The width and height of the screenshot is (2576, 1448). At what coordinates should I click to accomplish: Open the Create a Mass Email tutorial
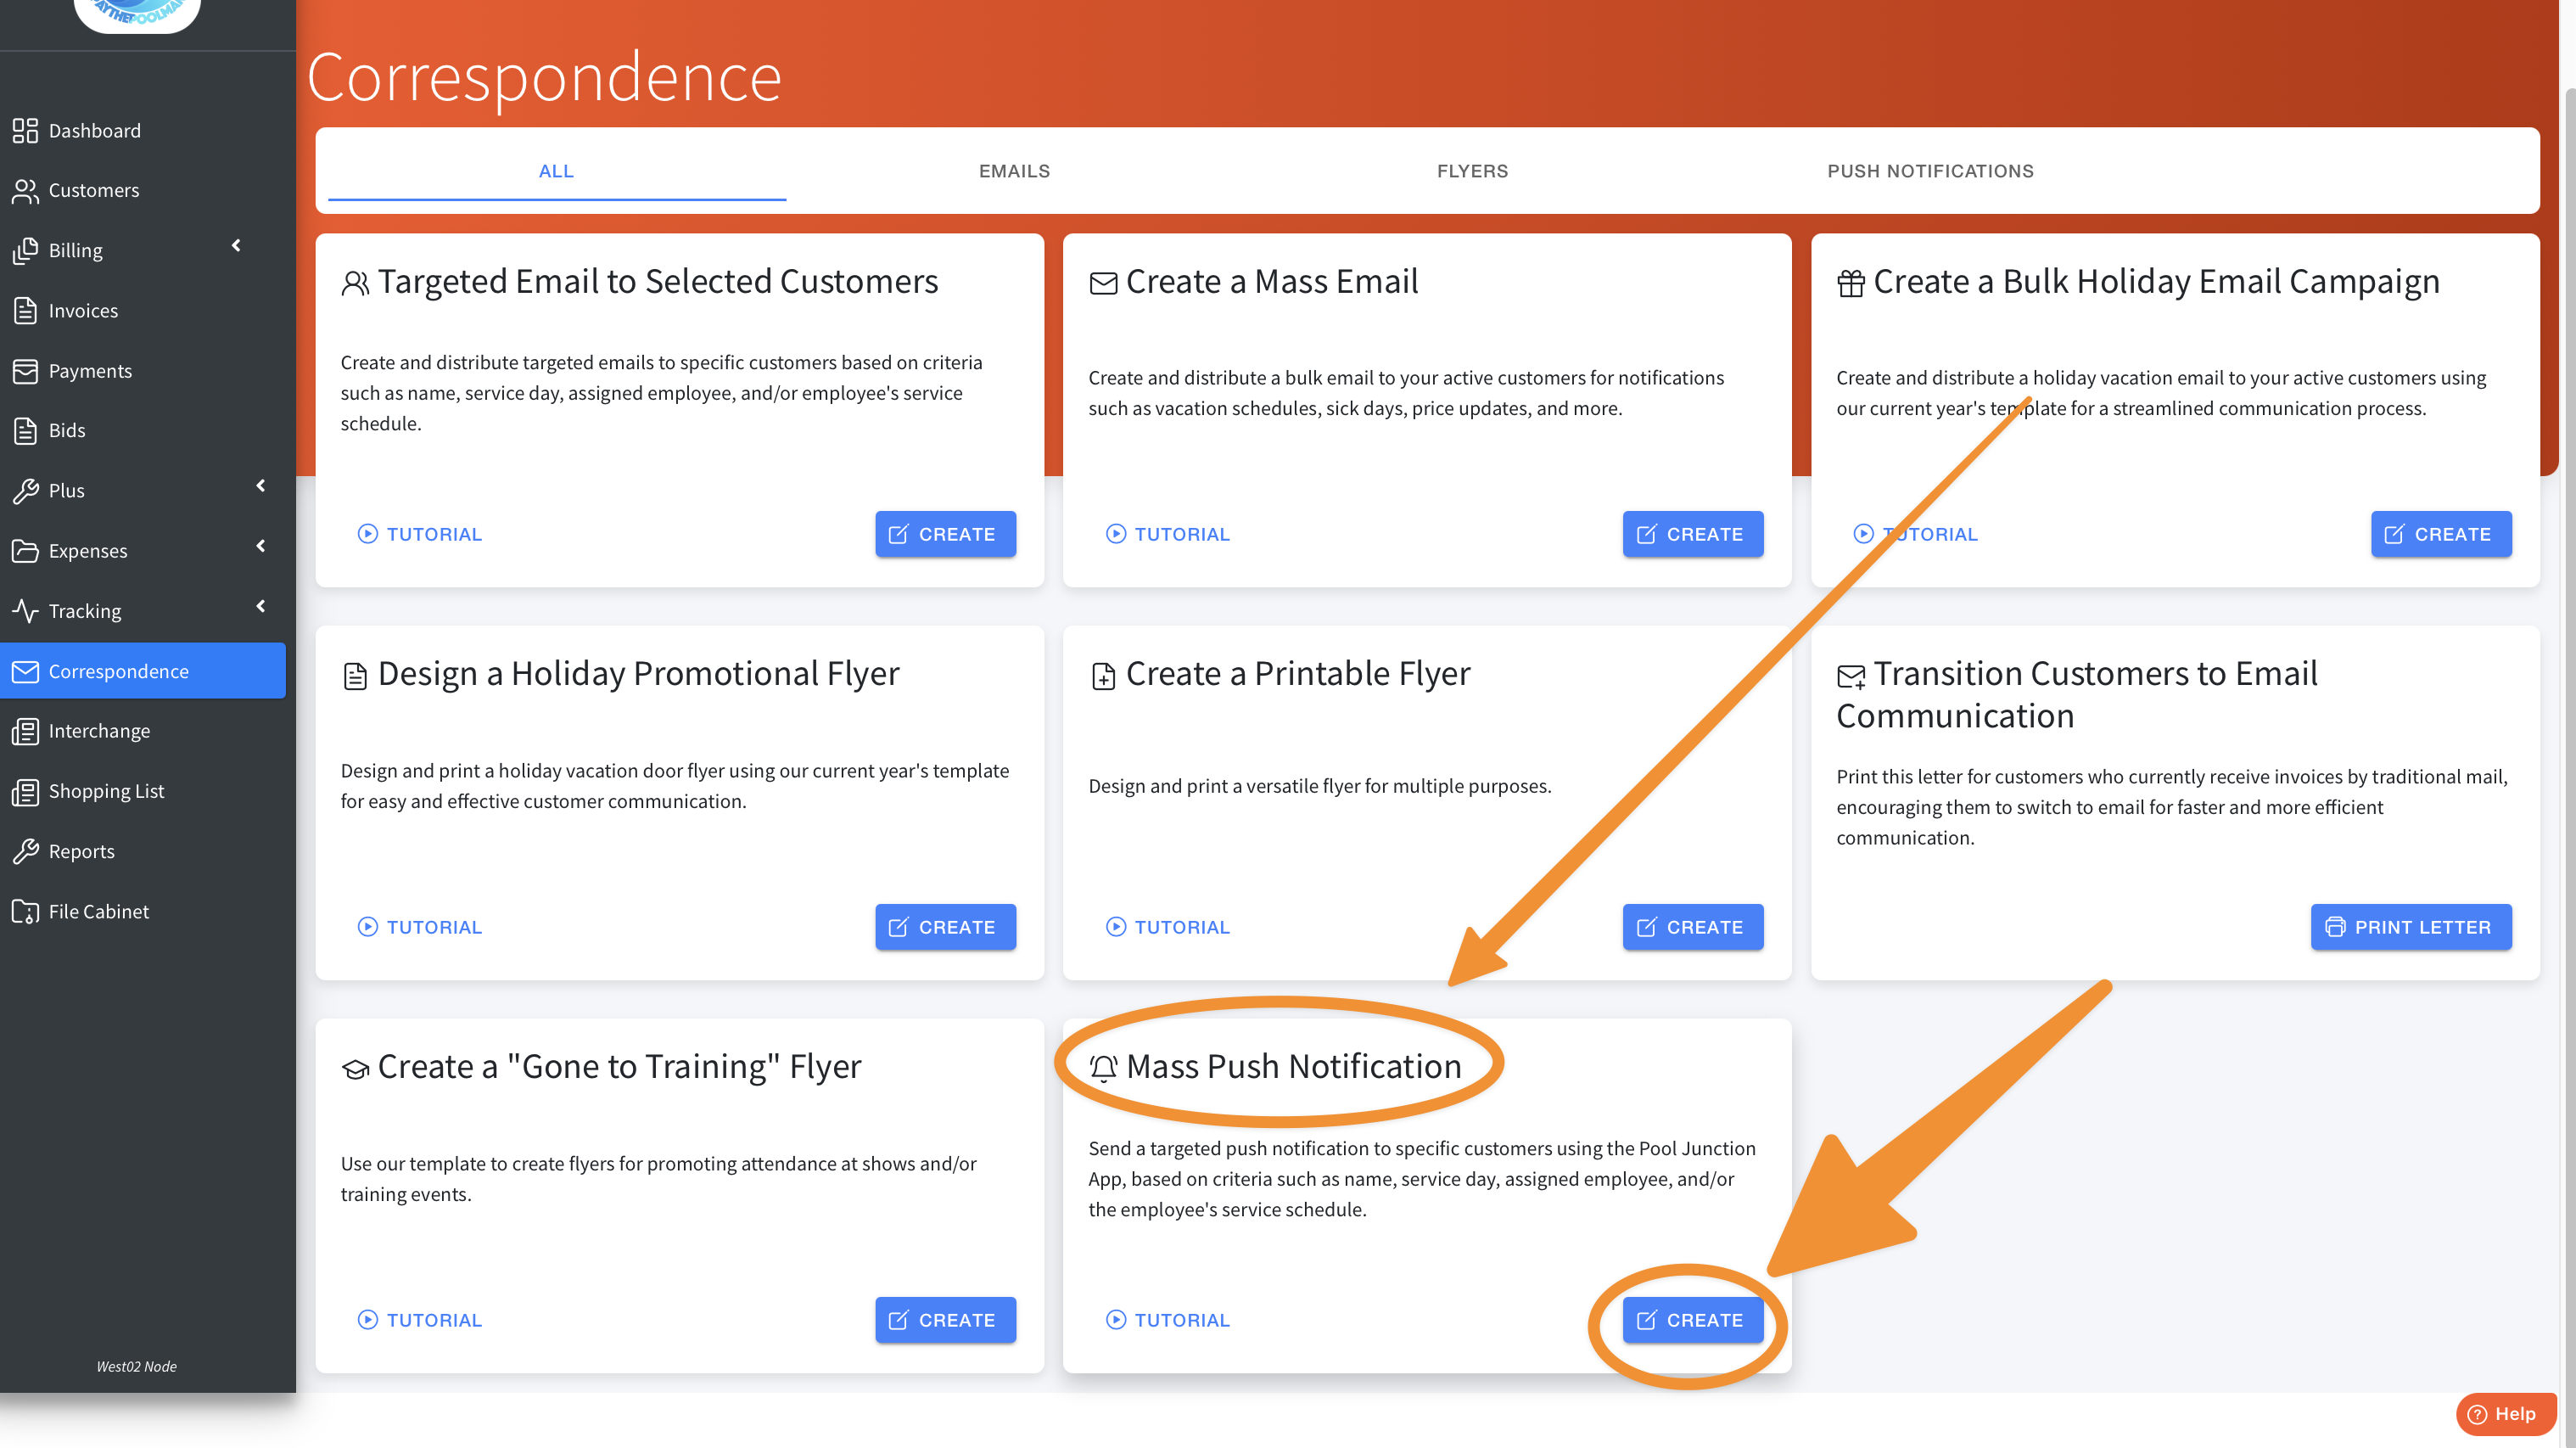[1167, 534]
